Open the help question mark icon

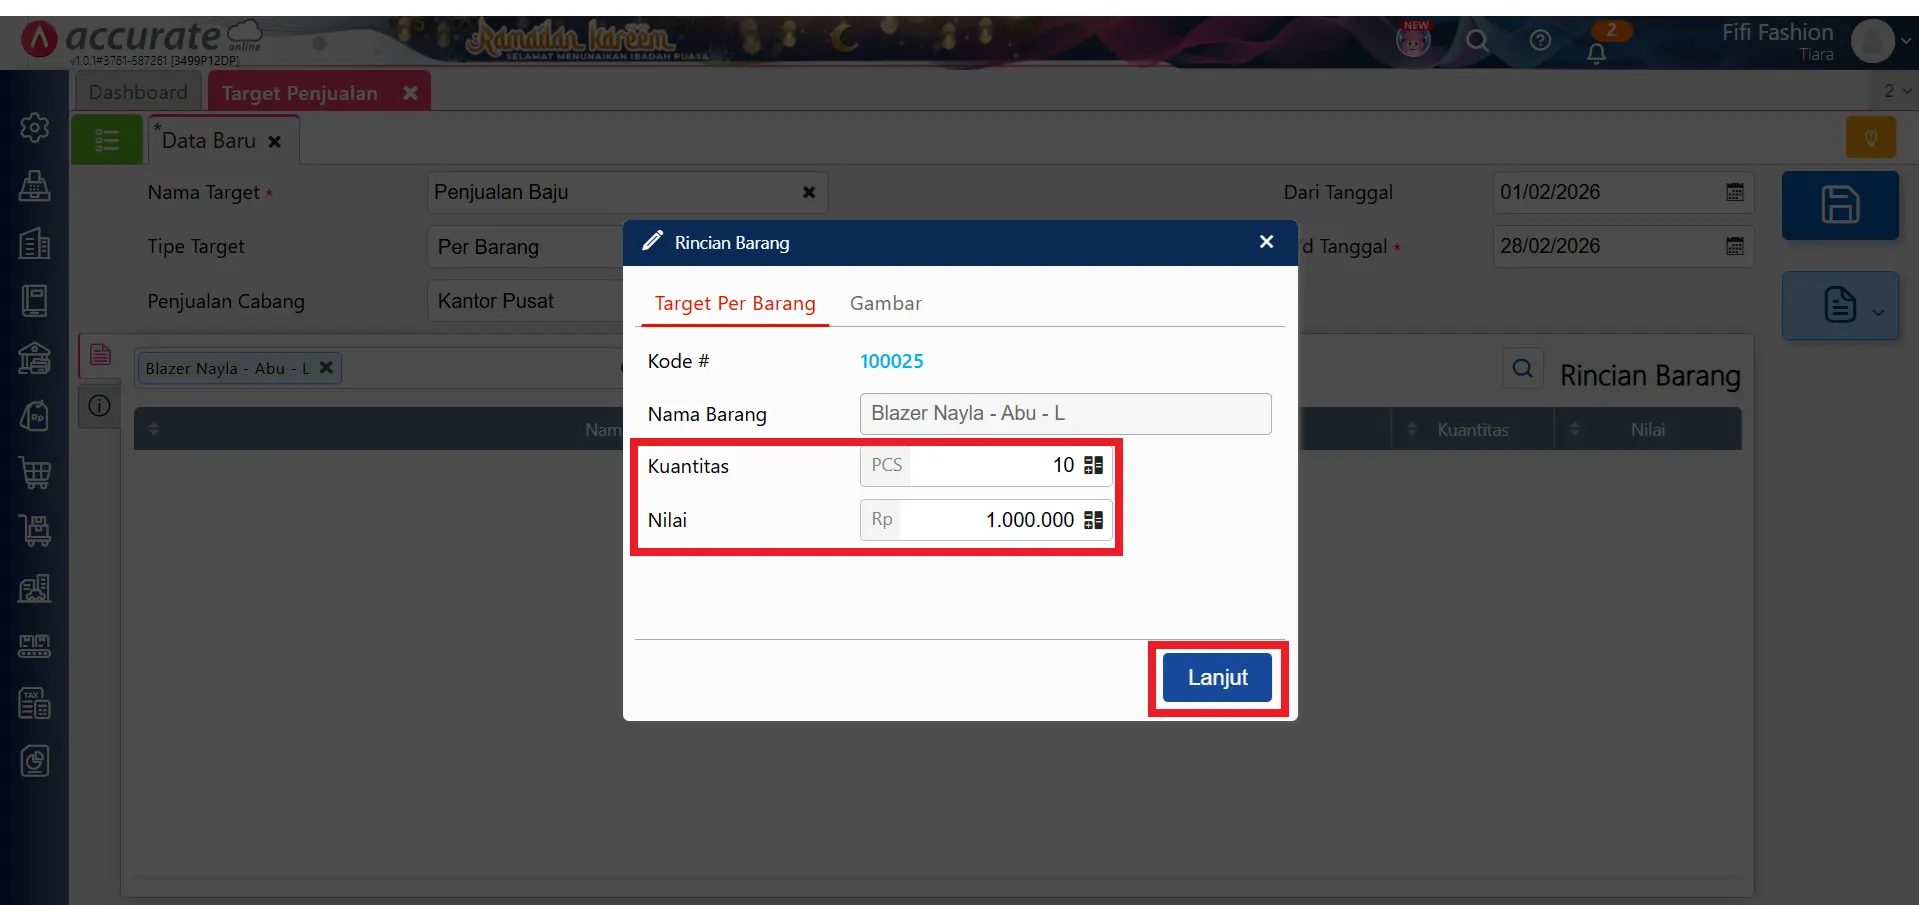click(x=1540, y=41)
